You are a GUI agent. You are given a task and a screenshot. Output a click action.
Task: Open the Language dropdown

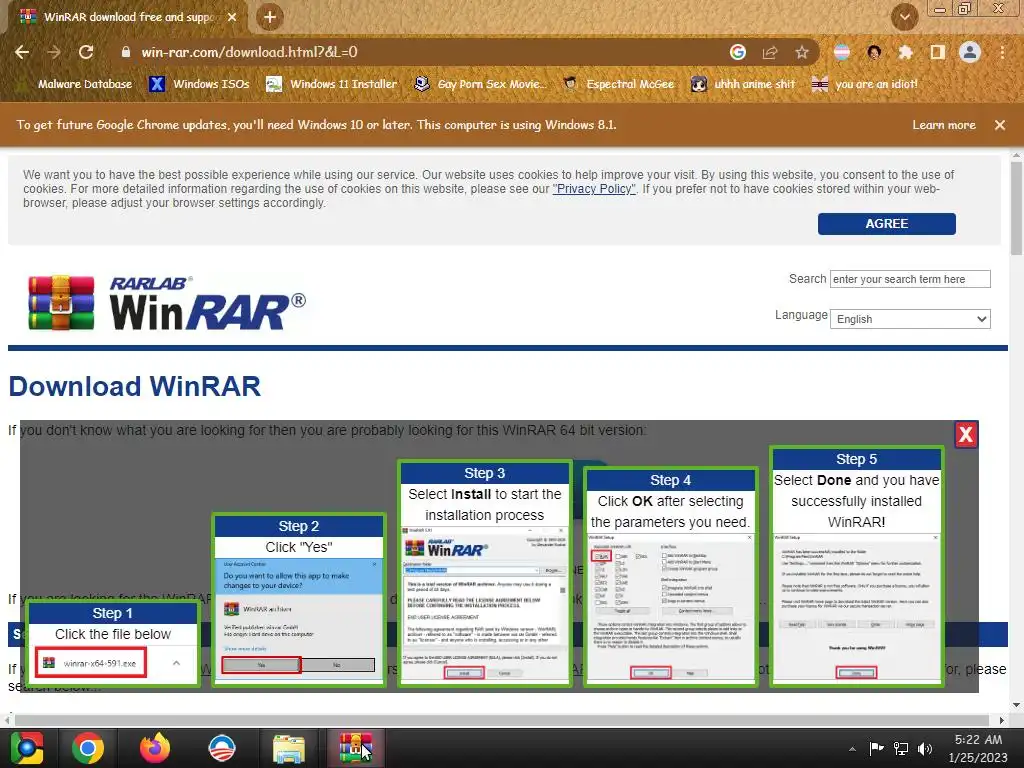pyautogui.click(x=910, y=319)
